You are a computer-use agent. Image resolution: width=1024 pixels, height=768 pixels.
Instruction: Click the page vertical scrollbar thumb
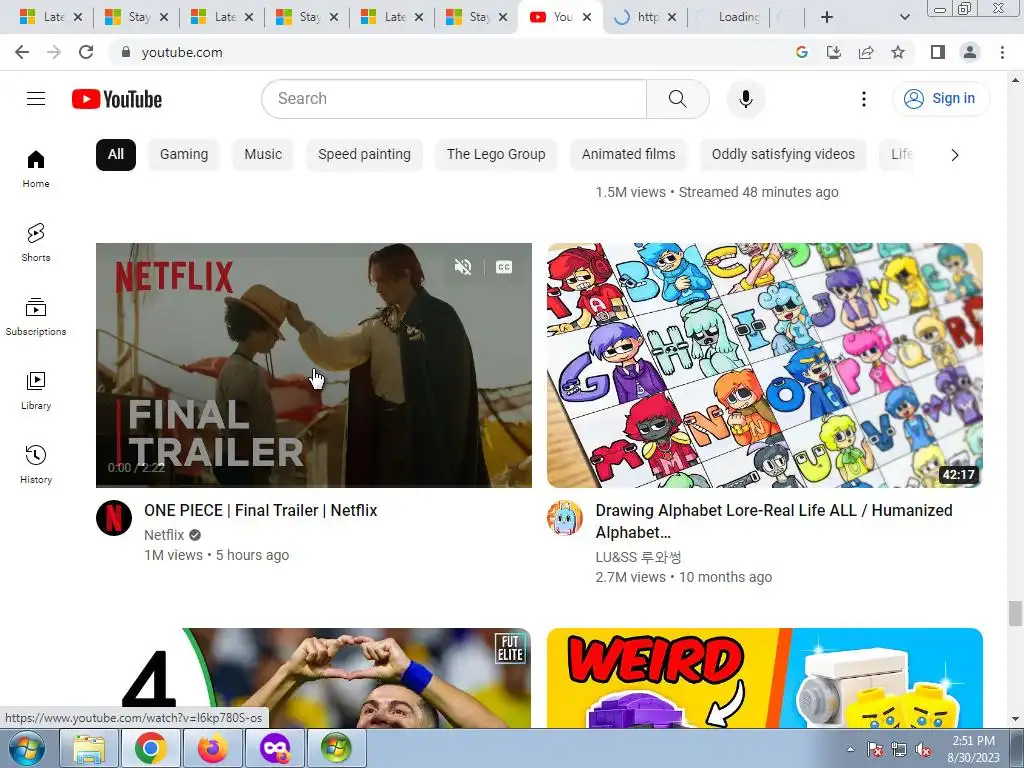1015,613
